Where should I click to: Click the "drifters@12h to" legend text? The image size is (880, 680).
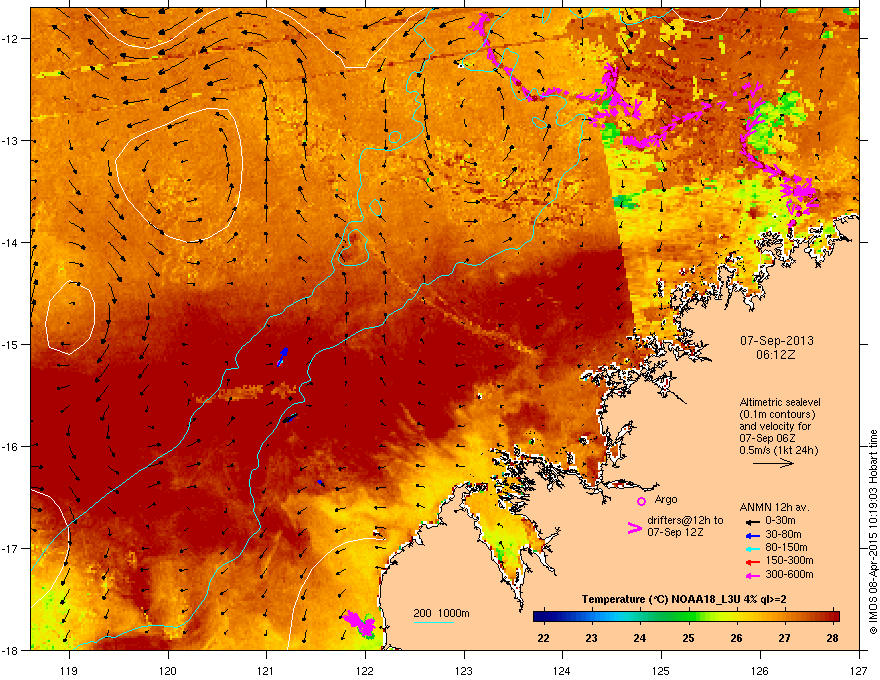(685, 521)
